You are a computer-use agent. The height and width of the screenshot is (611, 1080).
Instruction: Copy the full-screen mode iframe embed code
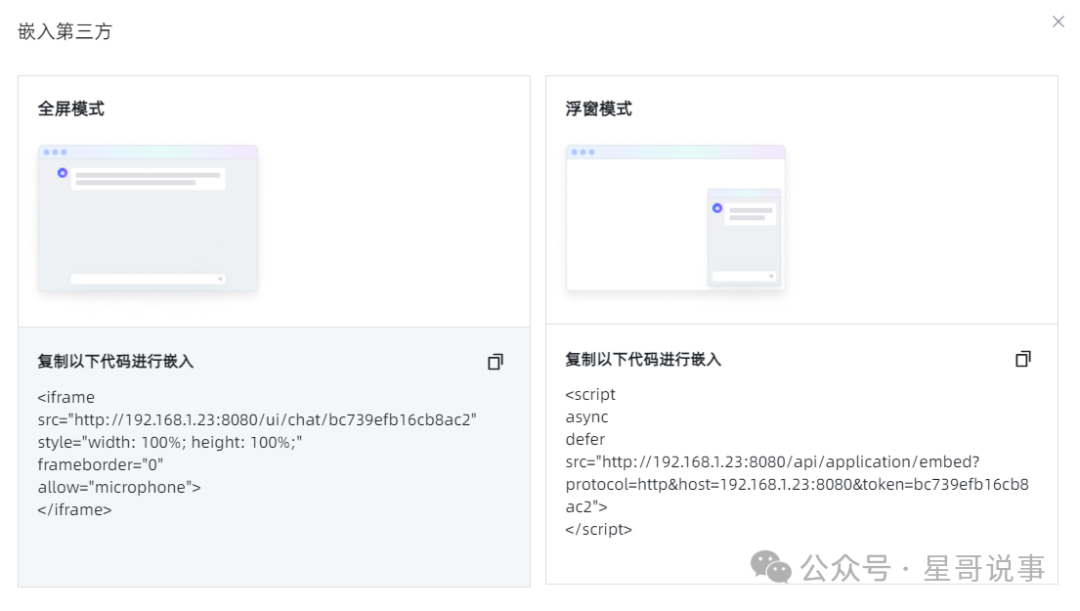pos(495,362)
